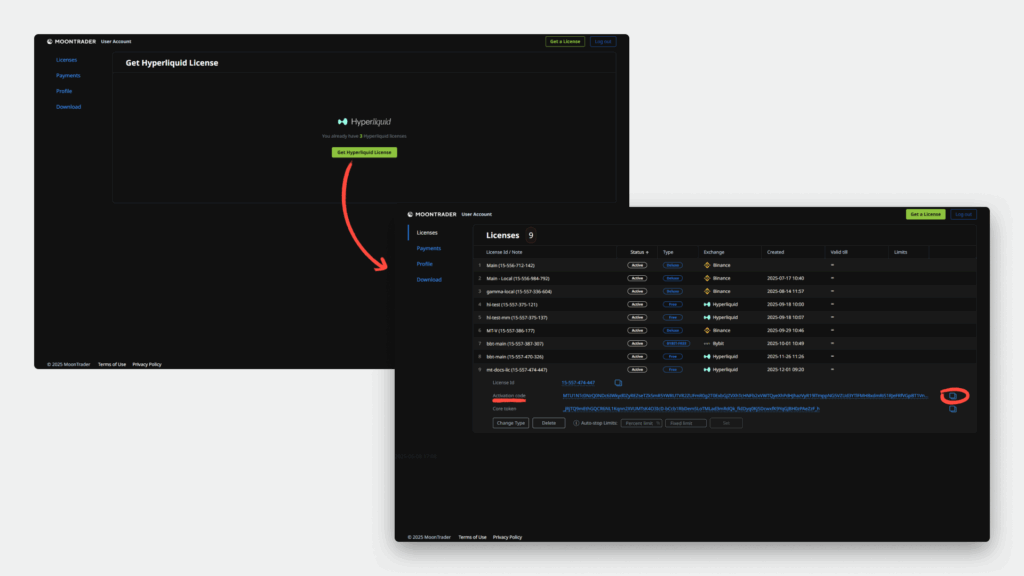Screen dimensions: 1024x576
Task: Open Profile in the Licenses list window sidebar
Action: [426, 263]
